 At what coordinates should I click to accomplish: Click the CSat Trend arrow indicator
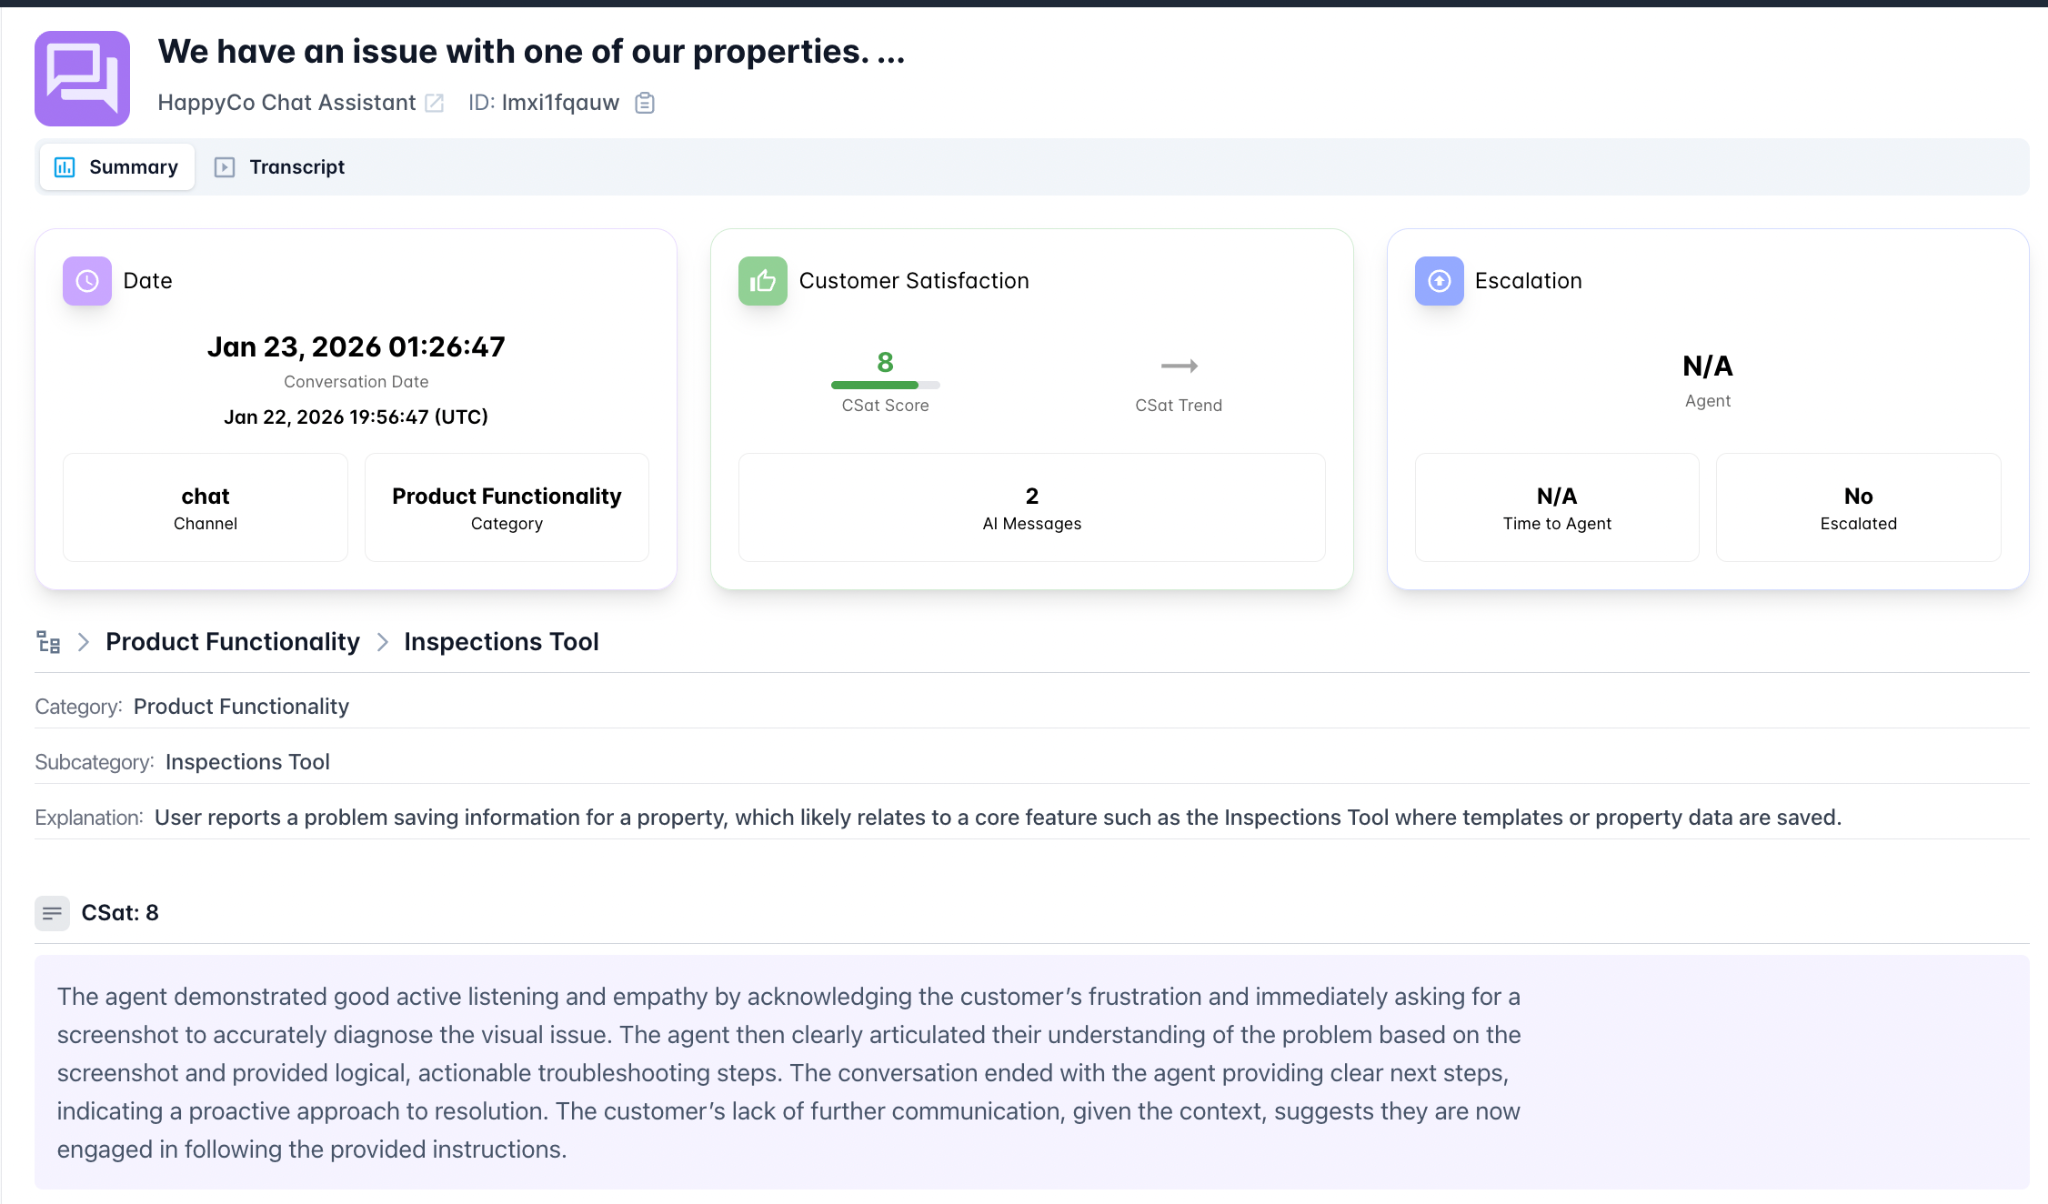(1179, 366)
